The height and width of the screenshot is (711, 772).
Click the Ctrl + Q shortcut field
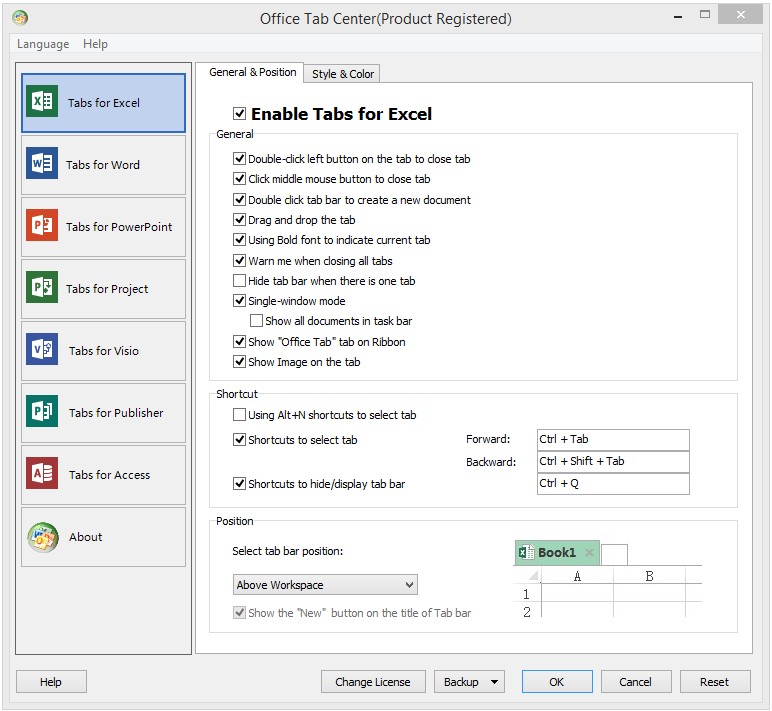coord(613,484)
